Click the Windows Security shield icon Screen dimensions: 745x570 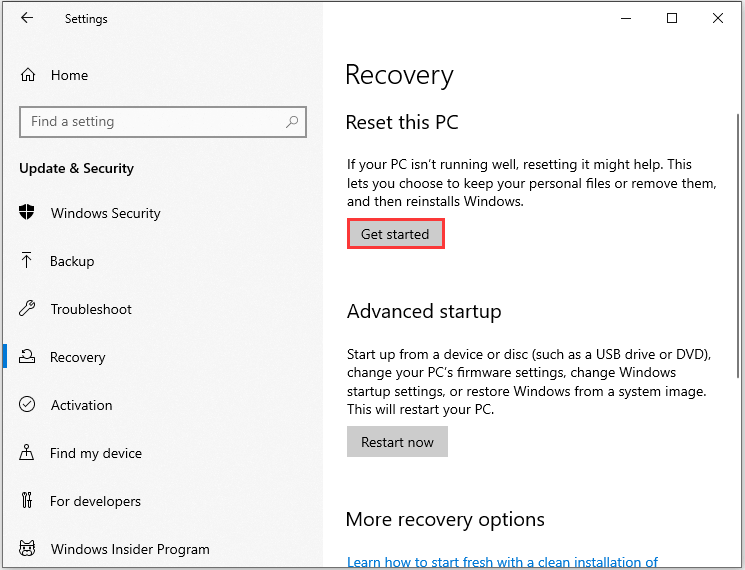point(28,213)
